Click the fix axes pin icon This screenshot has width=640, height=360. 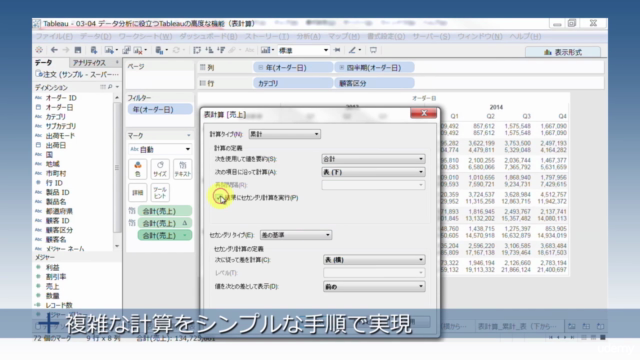point(337,50)
